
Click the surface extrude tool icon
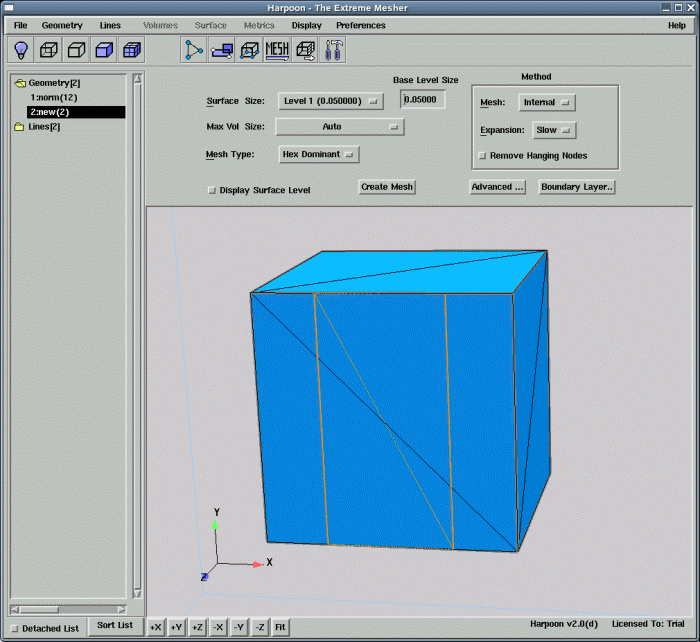[x=221, y=50]
